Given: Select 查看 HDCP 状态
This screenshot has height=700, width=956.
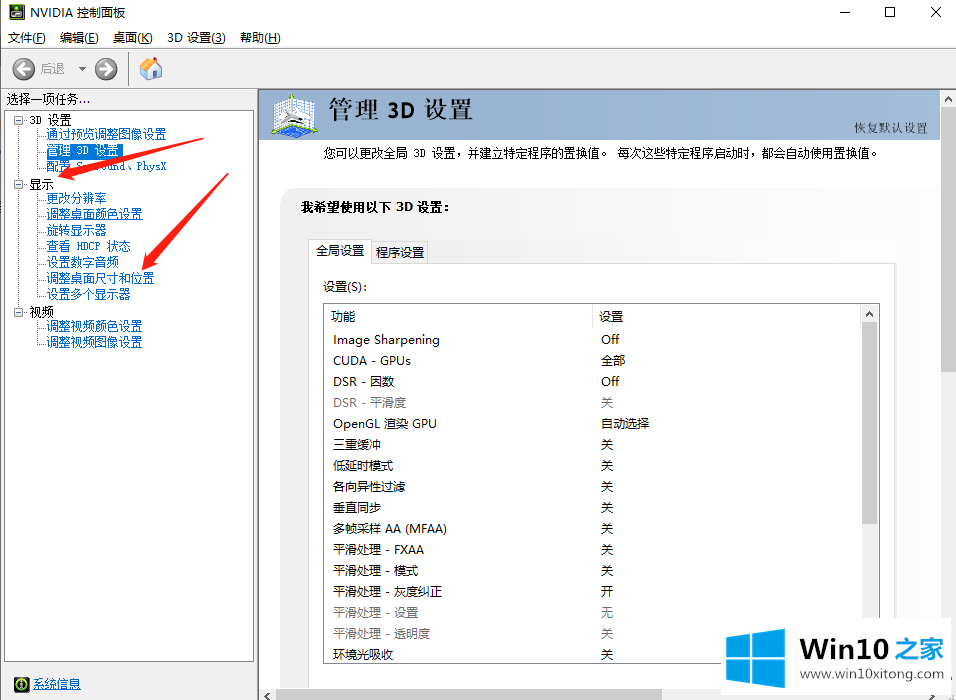Looking at the screenshot, I should (88, 246).
